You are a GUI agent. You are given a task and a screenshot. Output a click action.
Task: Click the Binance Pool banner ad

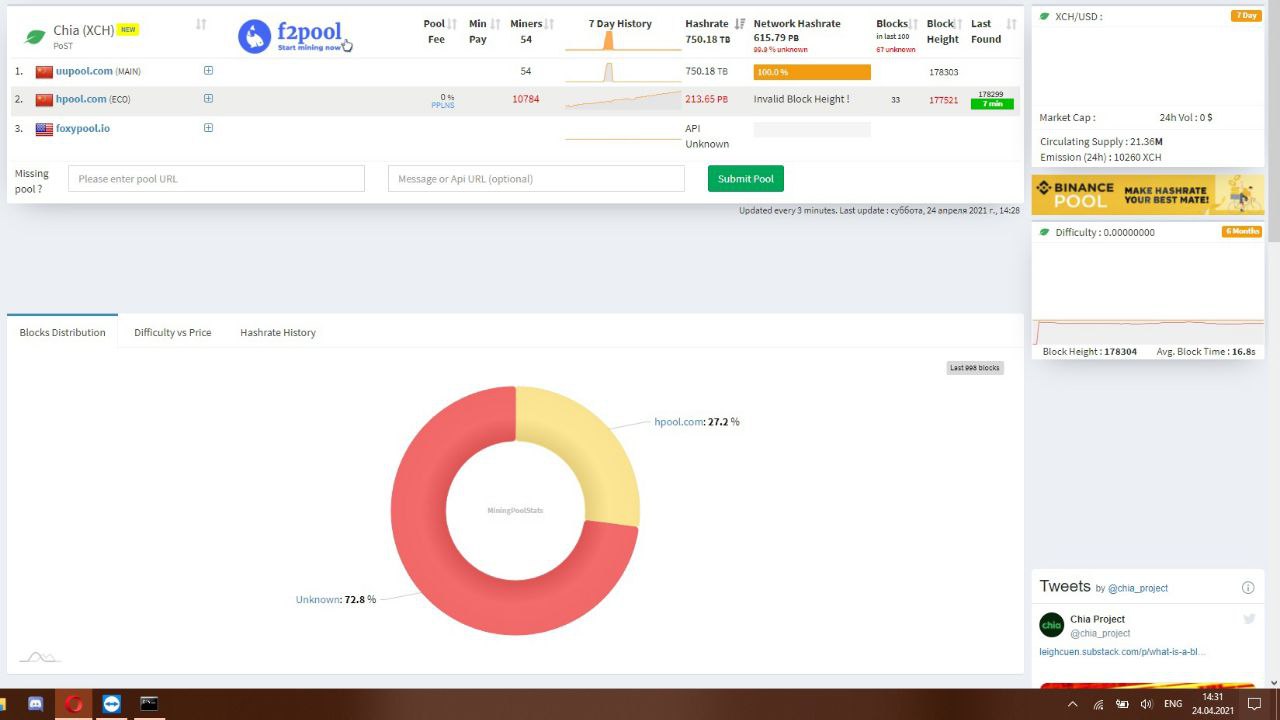[x=1148, y=195]
